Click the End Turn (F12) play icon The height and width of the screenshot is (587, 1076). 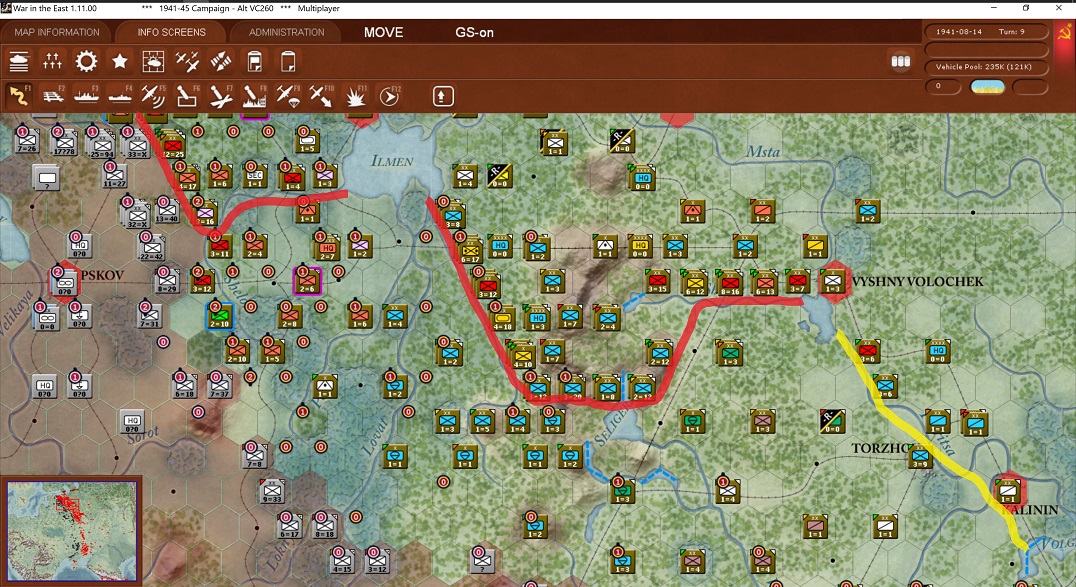(x=389, y=97)
